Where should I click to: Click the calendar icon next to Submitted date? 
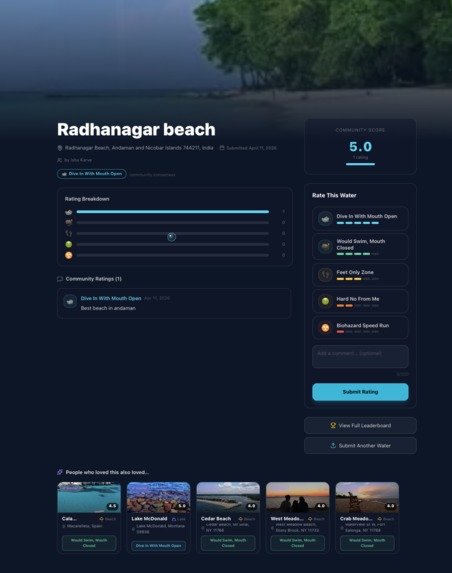[222, 148]
